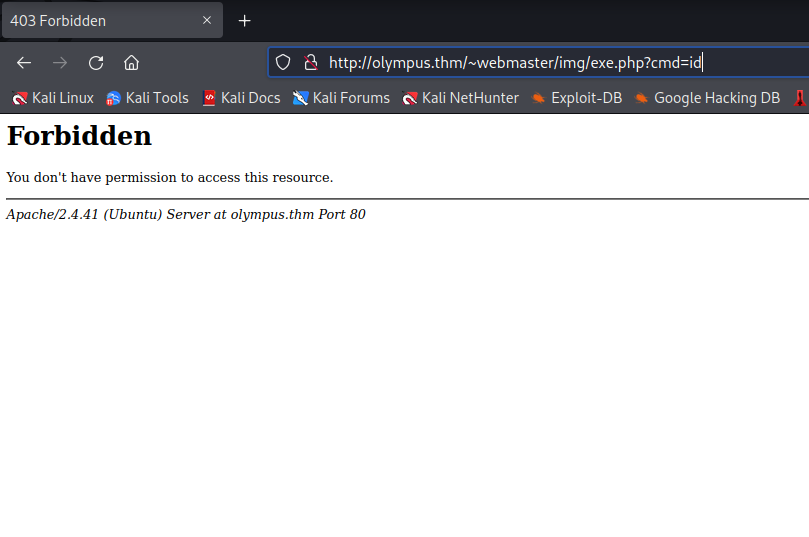Click the forward navigation arrow
Viewport: 809px width, 537px height.
click(x=60, y=62)
